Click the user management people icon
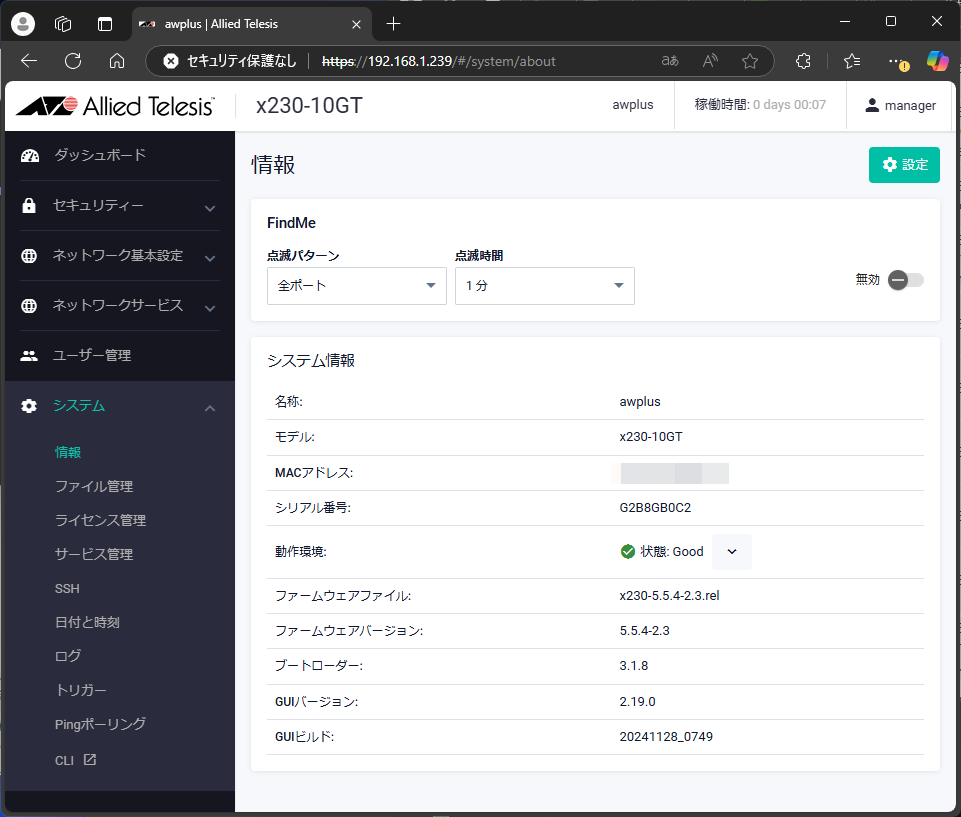Viewport: 961px width, 817px height. (29, 356)
